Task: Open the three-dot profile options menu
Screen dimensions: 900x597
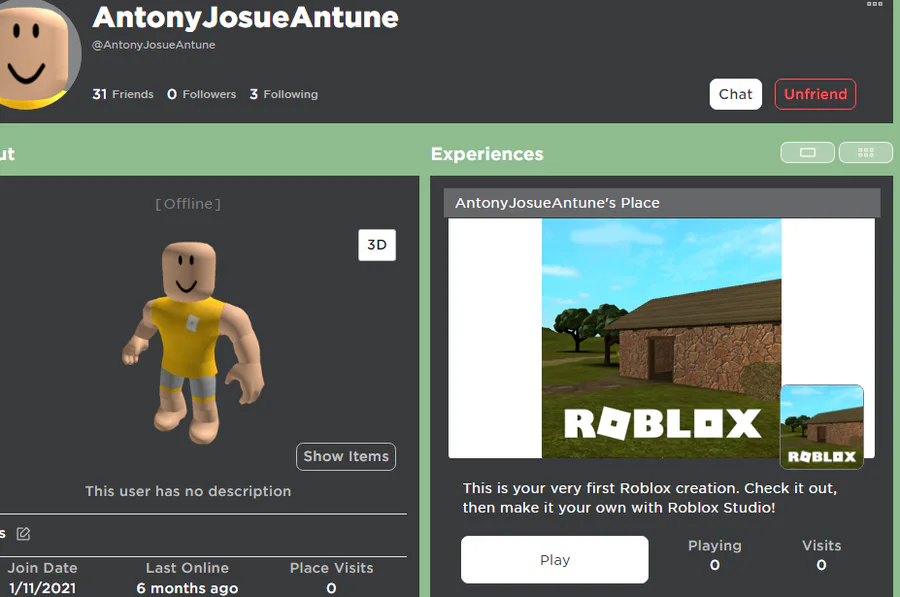Action: (874, 4)
